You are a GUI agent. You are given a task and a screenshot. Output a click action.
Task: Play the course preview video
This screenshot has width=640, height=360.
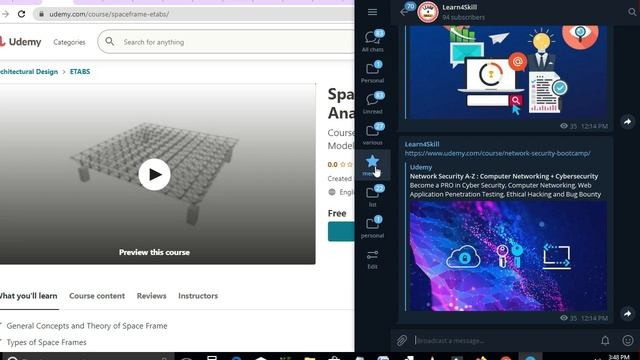(154, 174)
